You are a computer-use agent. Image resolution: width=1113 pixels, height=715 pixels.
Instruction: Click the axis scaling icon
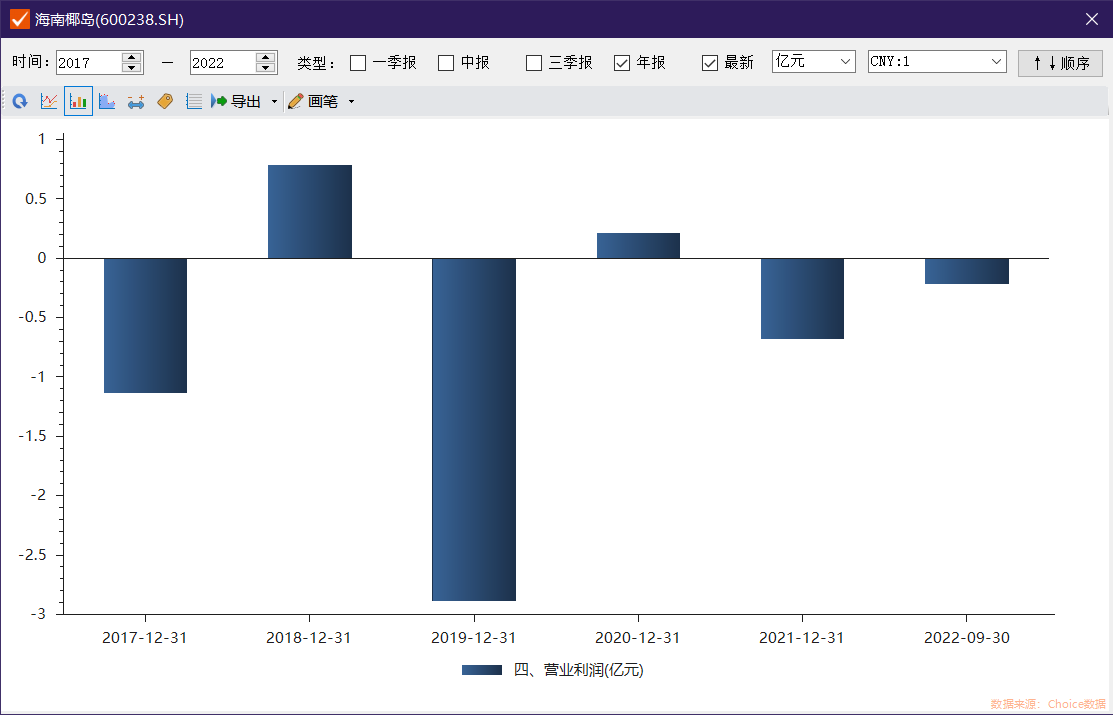(136, 101)
